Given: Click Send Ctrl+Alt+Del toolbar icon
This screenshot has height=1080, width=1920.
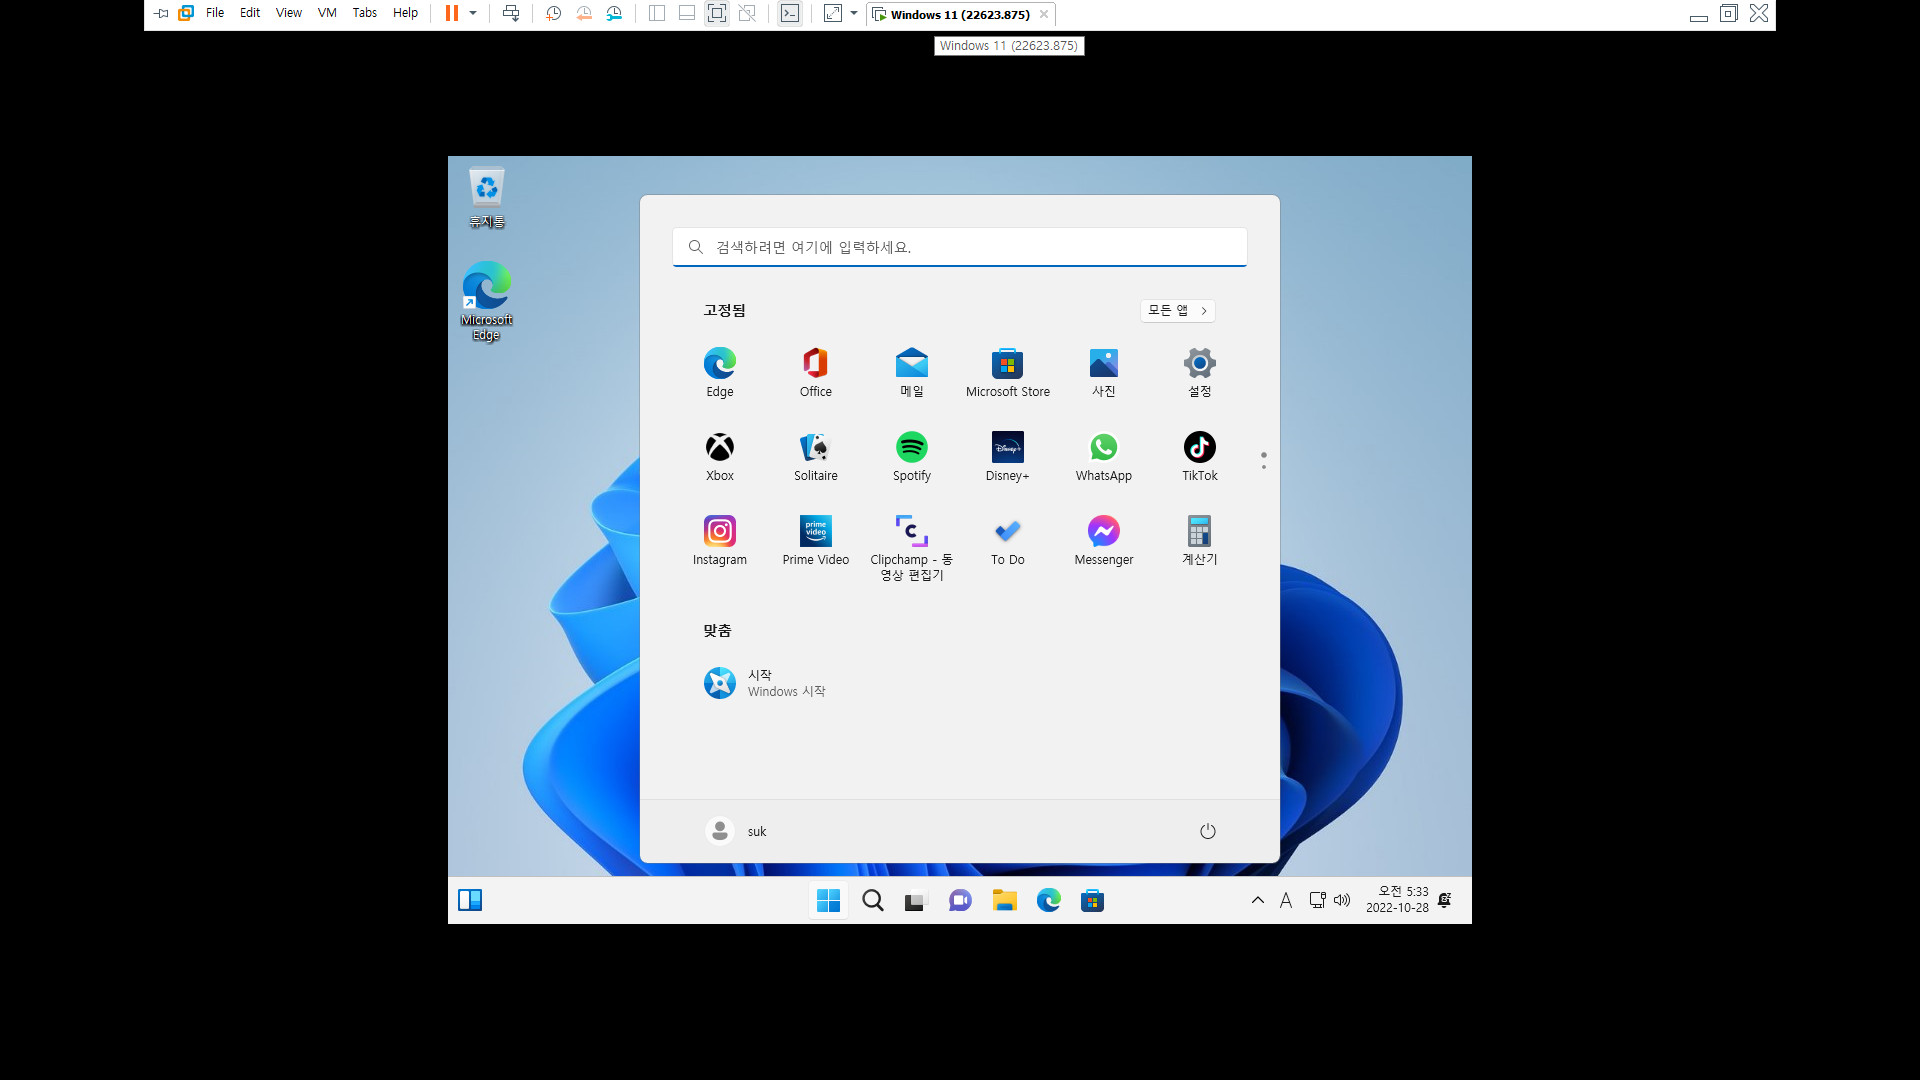Looking at the screenshot, I should click(x=511, y=13).
